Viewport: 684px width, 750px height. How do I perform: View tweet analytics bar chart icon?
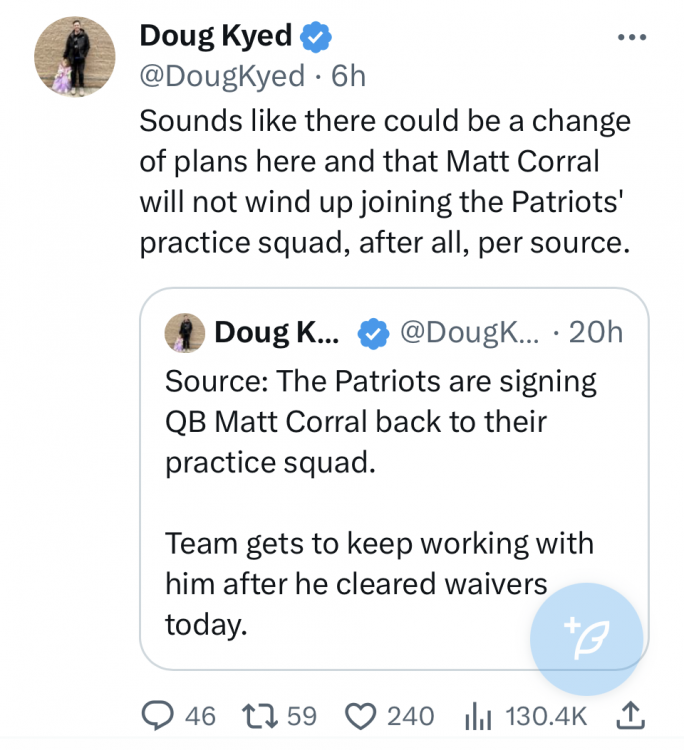(x=480, y=715)
